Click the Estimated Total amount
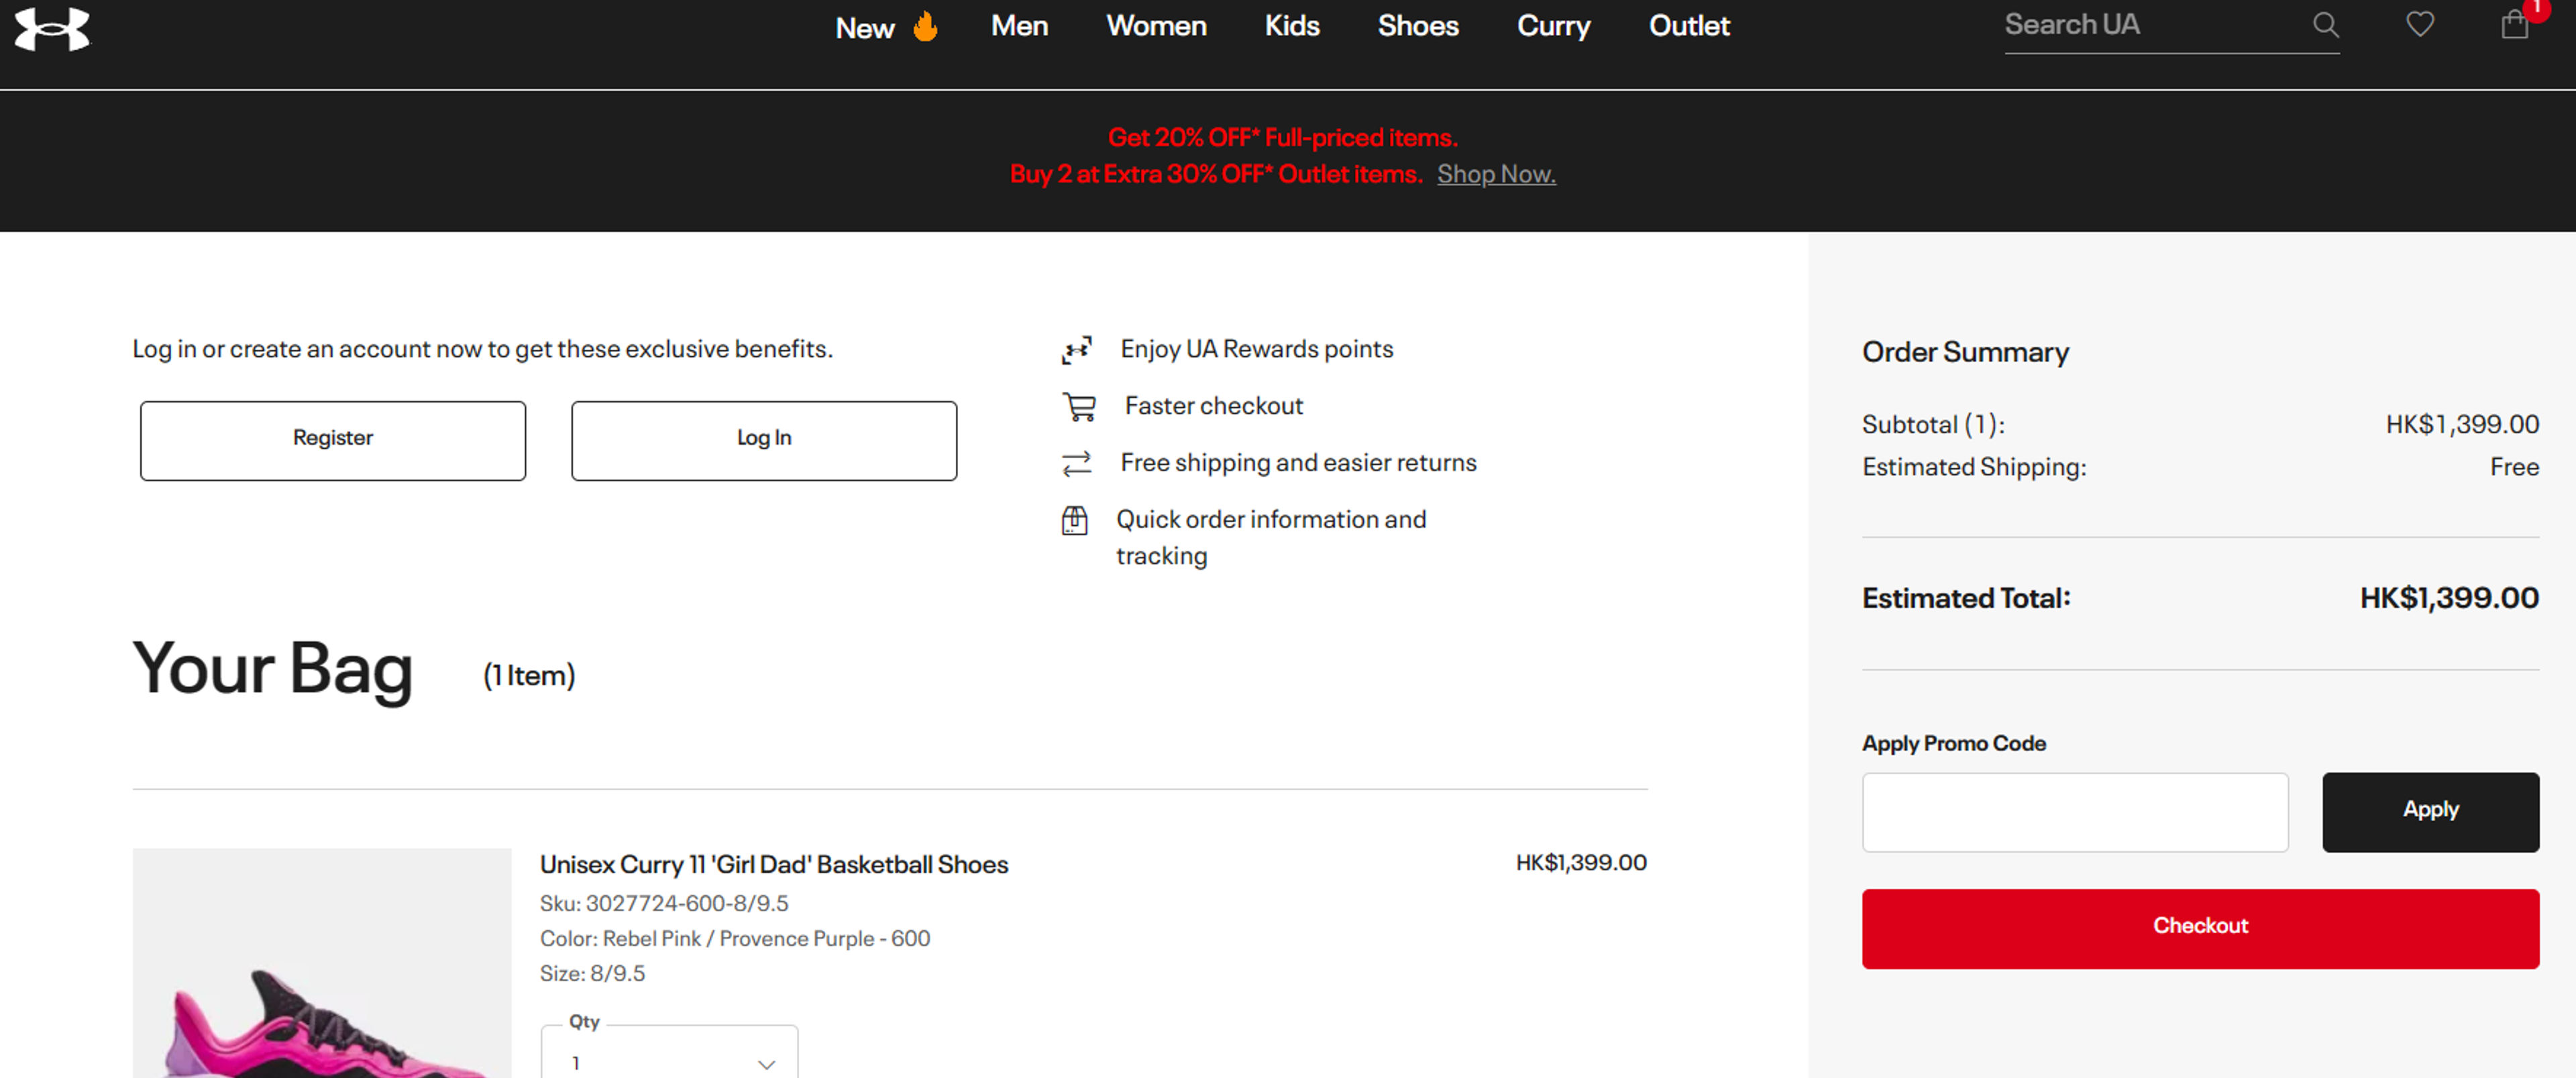The image size is (2576, 1078). point(2449,598)
